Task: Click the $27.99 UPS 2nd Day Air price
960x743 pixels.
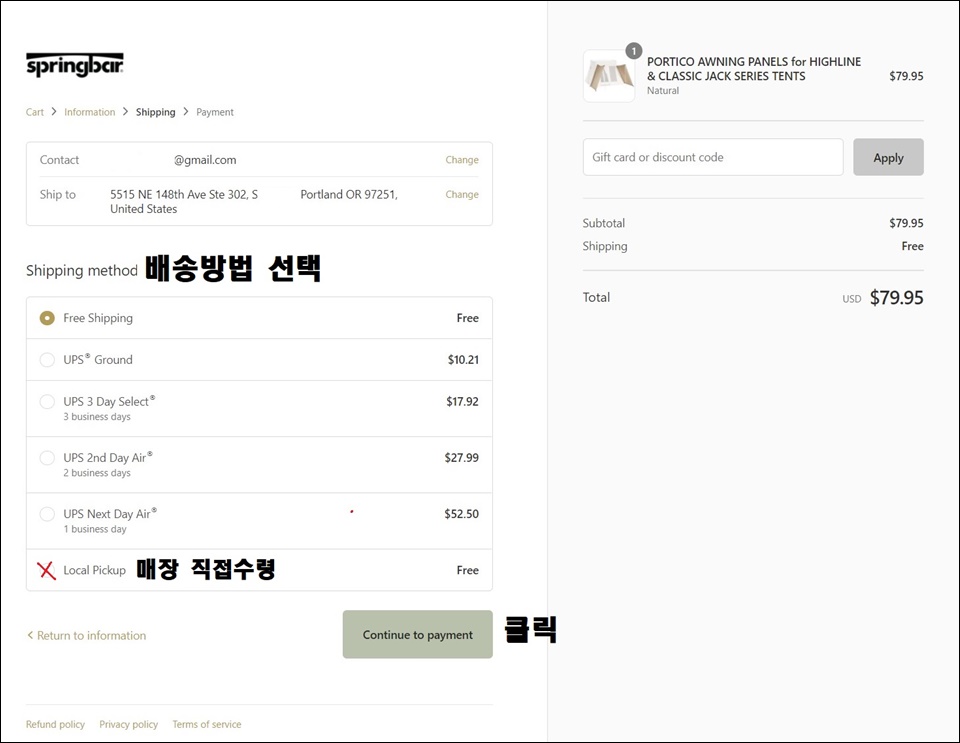Action: [x=462, y=458]
